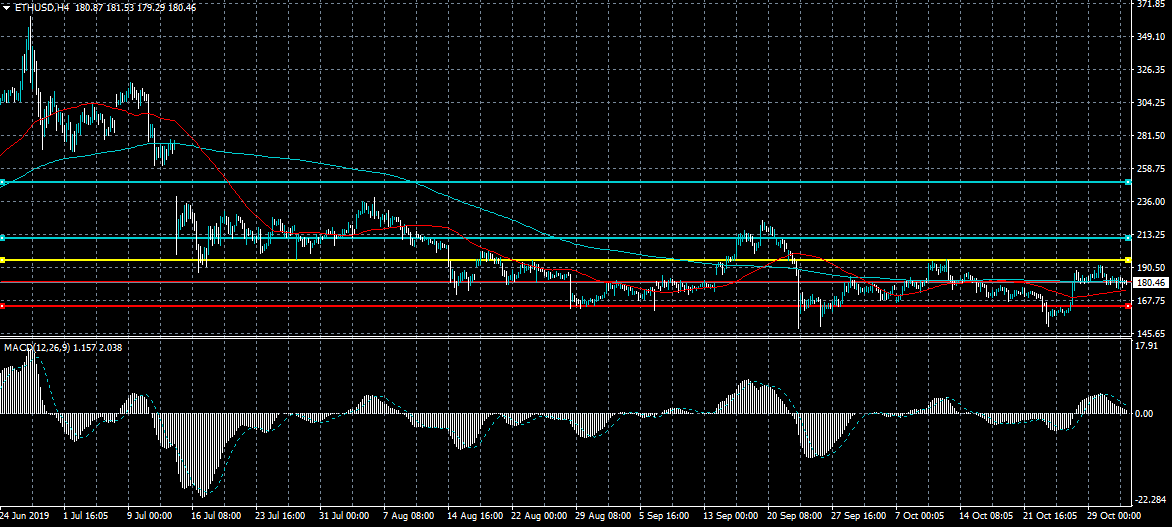Click the 20 Sep 08:00 time label
Viewport: 1172px width, 527px height.
coord(794,517)
